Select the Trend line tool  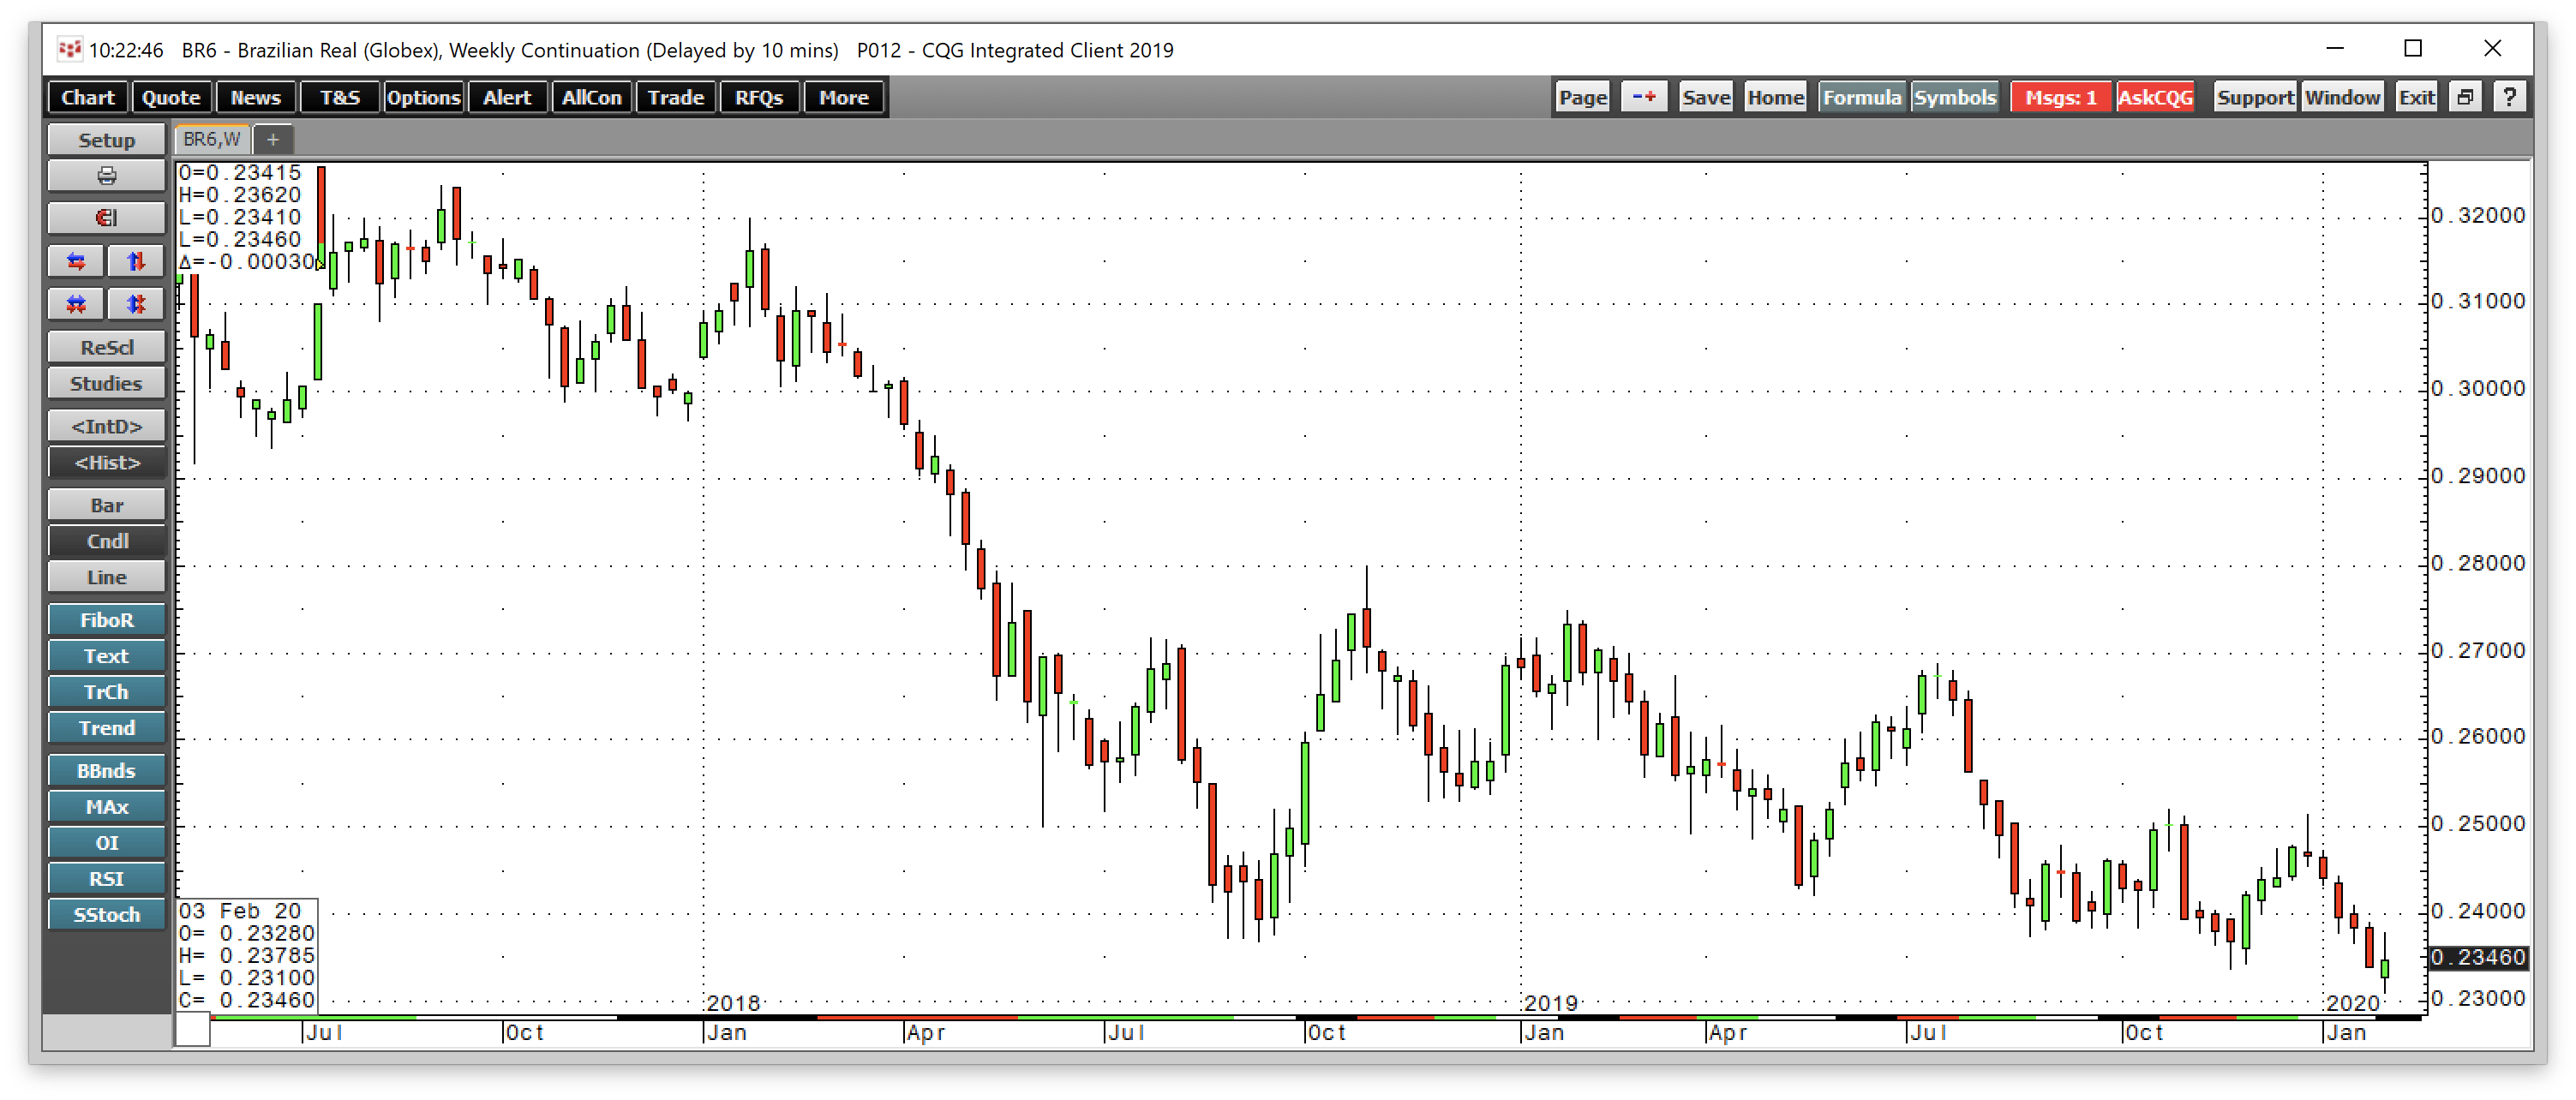click(x=106, y=728)
